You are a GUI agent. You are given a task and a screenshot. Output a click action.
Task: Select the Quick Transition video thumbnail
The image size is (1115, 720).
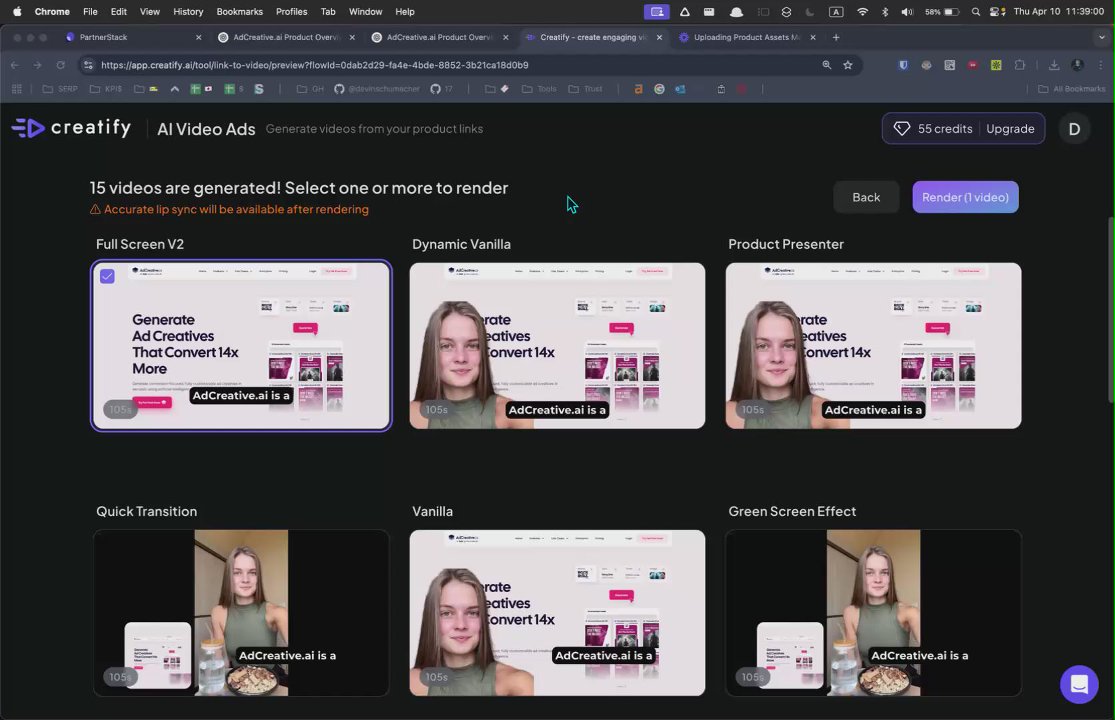point(241,613)
